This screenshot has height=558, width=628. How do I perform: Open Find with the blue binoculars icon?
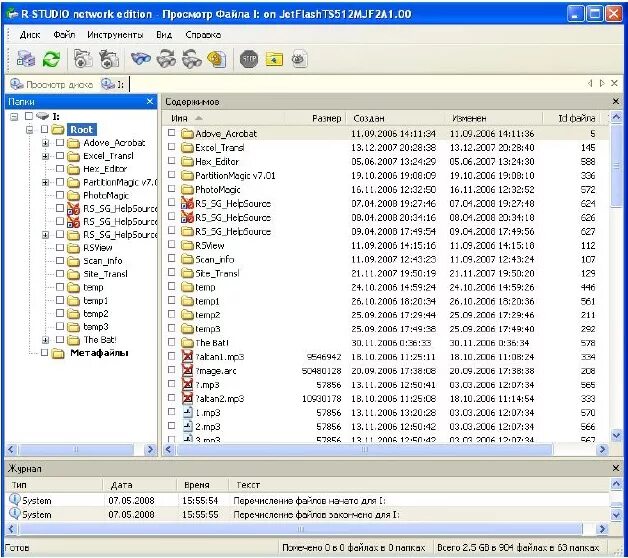click(141, 59)
